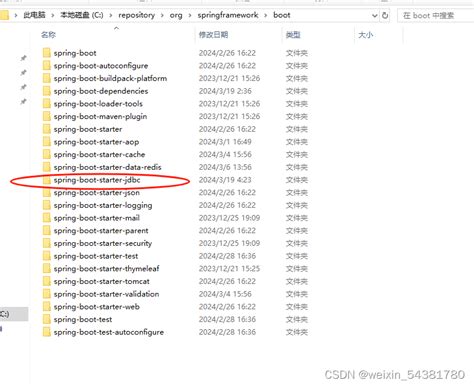
Task: Click the first pin icon in quick access
Action: pos(23,58)
